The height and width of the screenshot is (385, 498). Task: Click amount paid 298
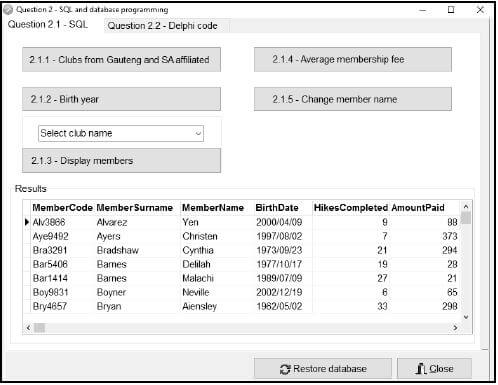tap(450, 306)
